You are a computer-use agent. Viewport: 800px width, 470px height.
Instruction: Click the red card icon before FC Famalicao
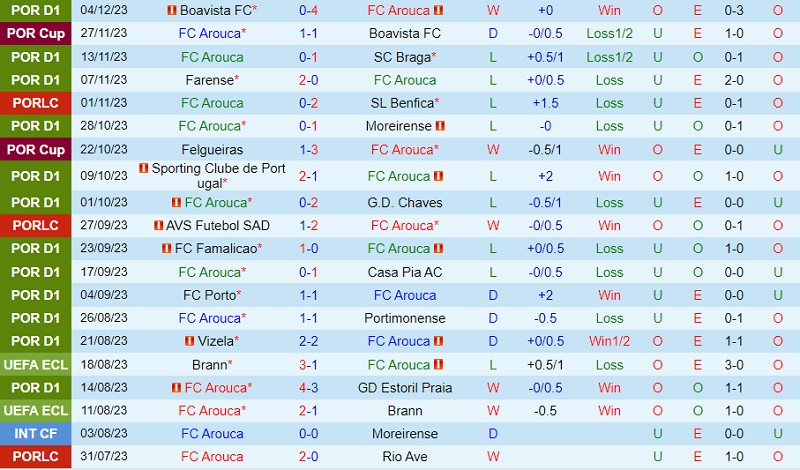click(x=166, y=248)
